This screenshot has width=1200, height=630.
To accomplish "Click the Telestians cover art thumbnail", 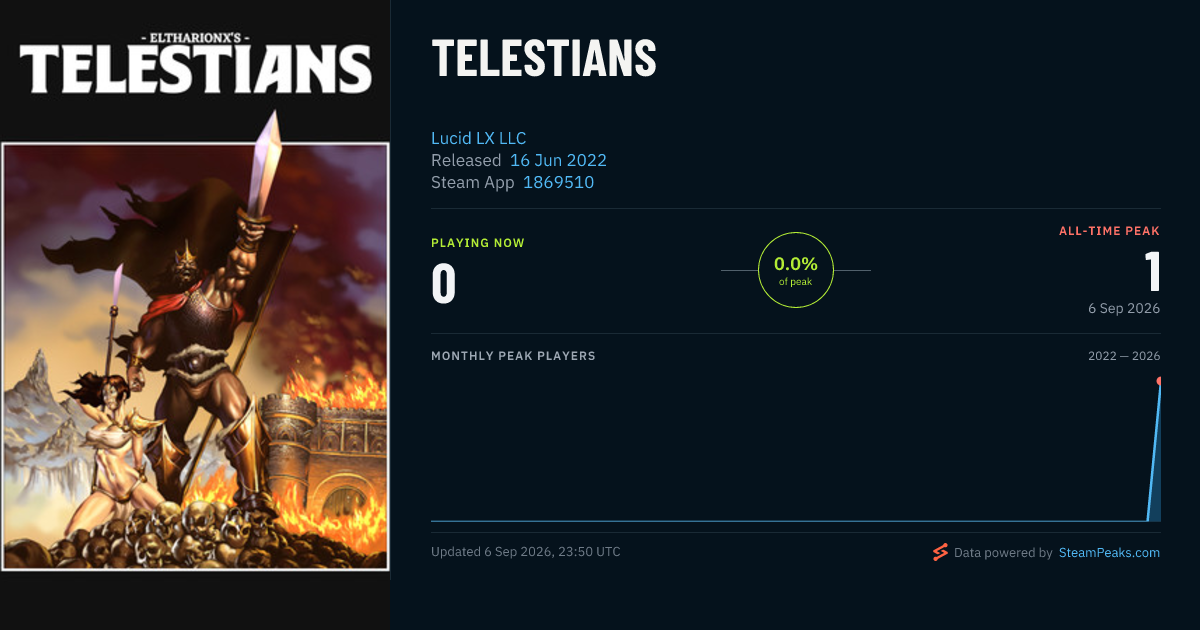I will (195, 357).
